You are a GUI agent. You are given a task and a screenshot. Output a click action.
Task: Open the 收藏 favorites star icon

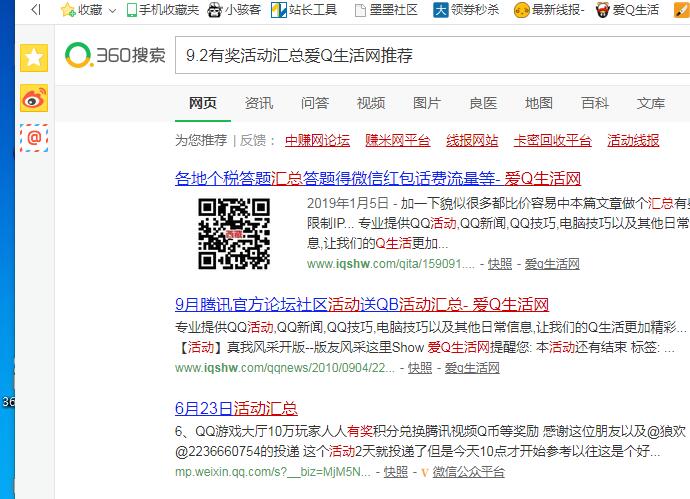coord(68,10)
